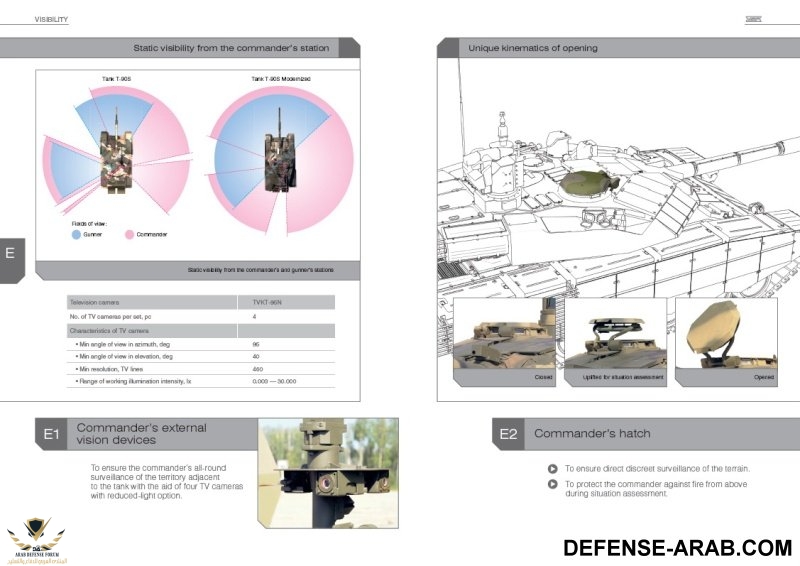Viewport: 800px width, 566px height.
Task: Click bullet icon beside 'To ensure direct discreet surveillance'
Action: click(x=553, y=469)
